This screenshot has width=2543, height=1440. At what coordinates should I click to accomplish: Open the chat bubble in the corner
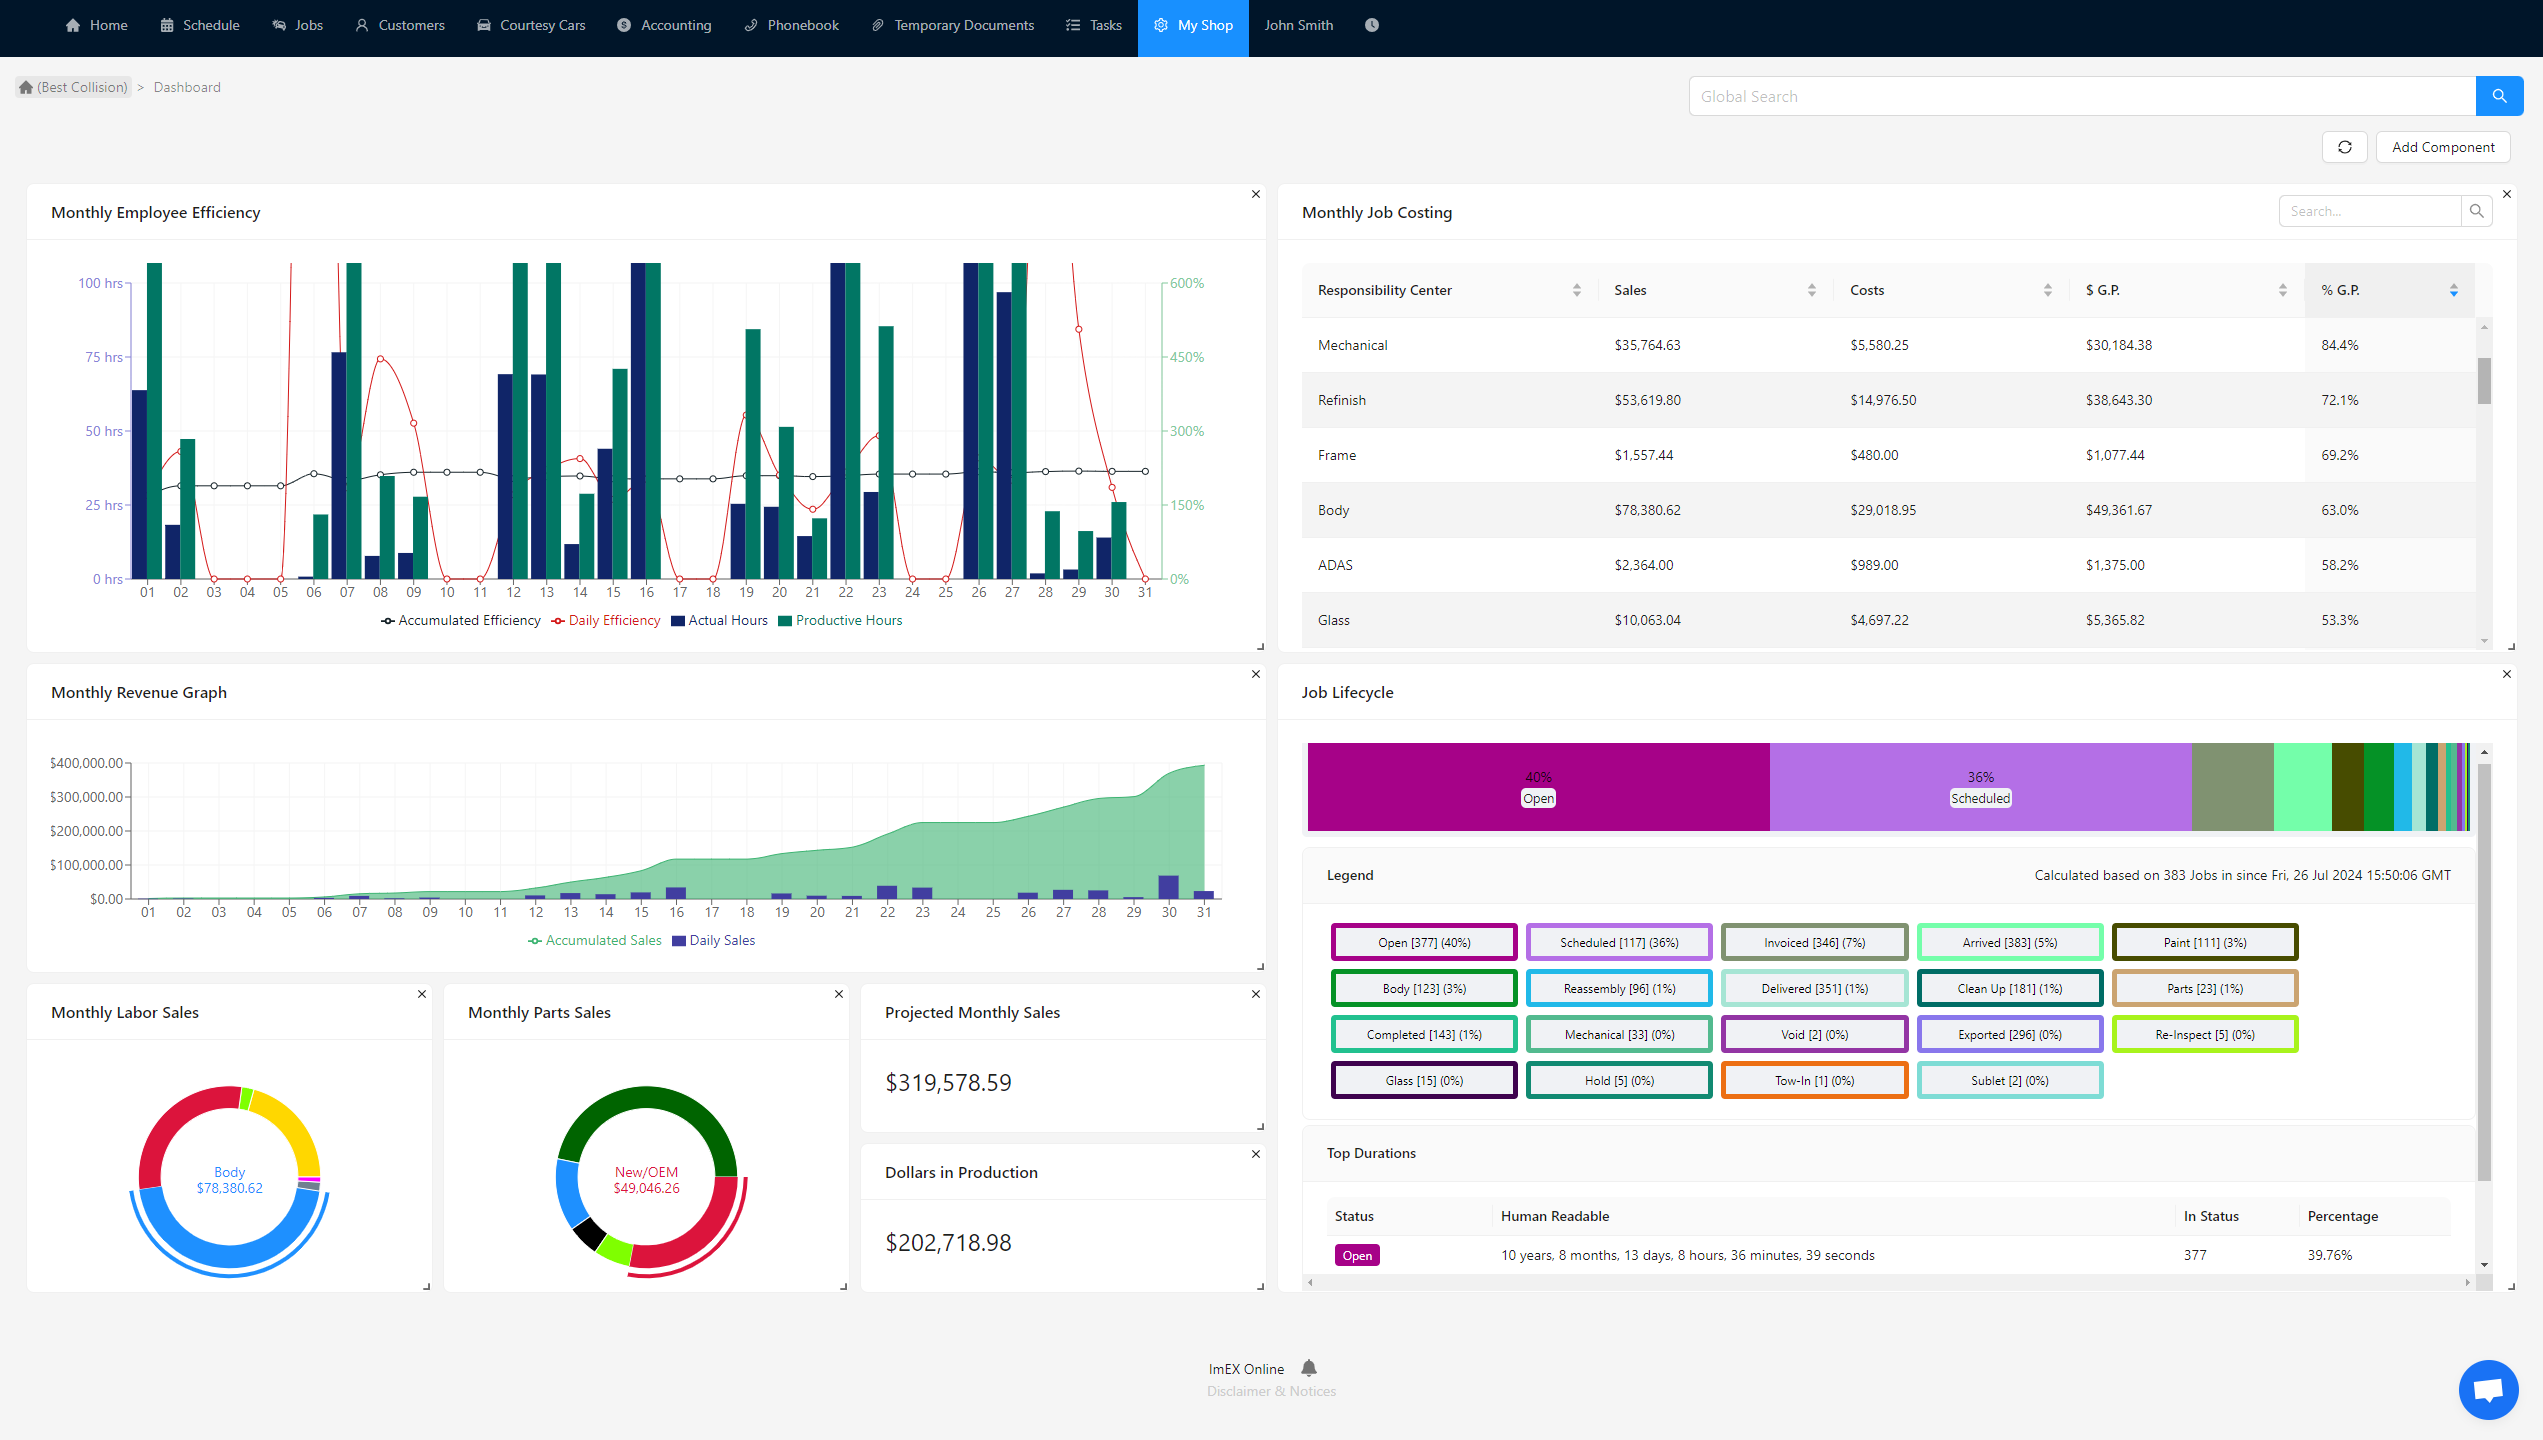[2487, 1389]
